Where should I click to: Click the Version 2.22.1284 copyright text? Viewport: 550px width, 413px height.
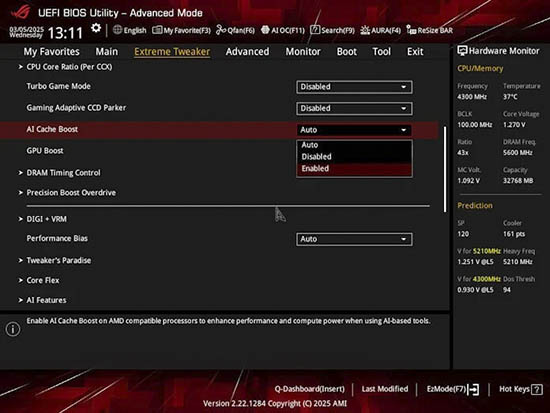pyautogui.click(x=275, y=404)
